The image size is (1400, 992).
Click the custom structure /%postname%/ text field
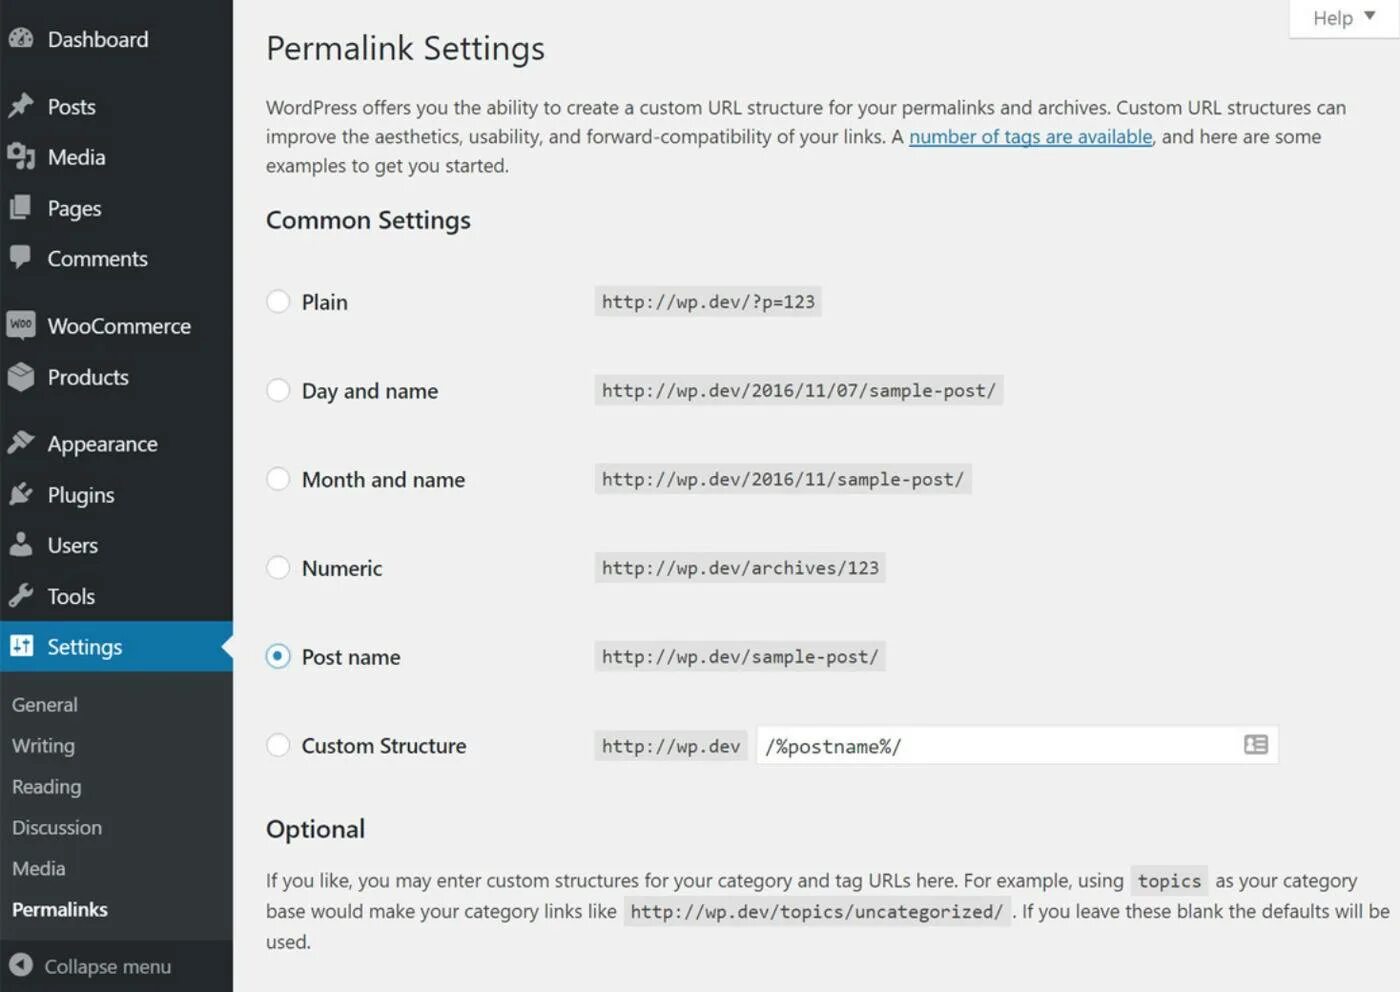(x=995, y=746)
